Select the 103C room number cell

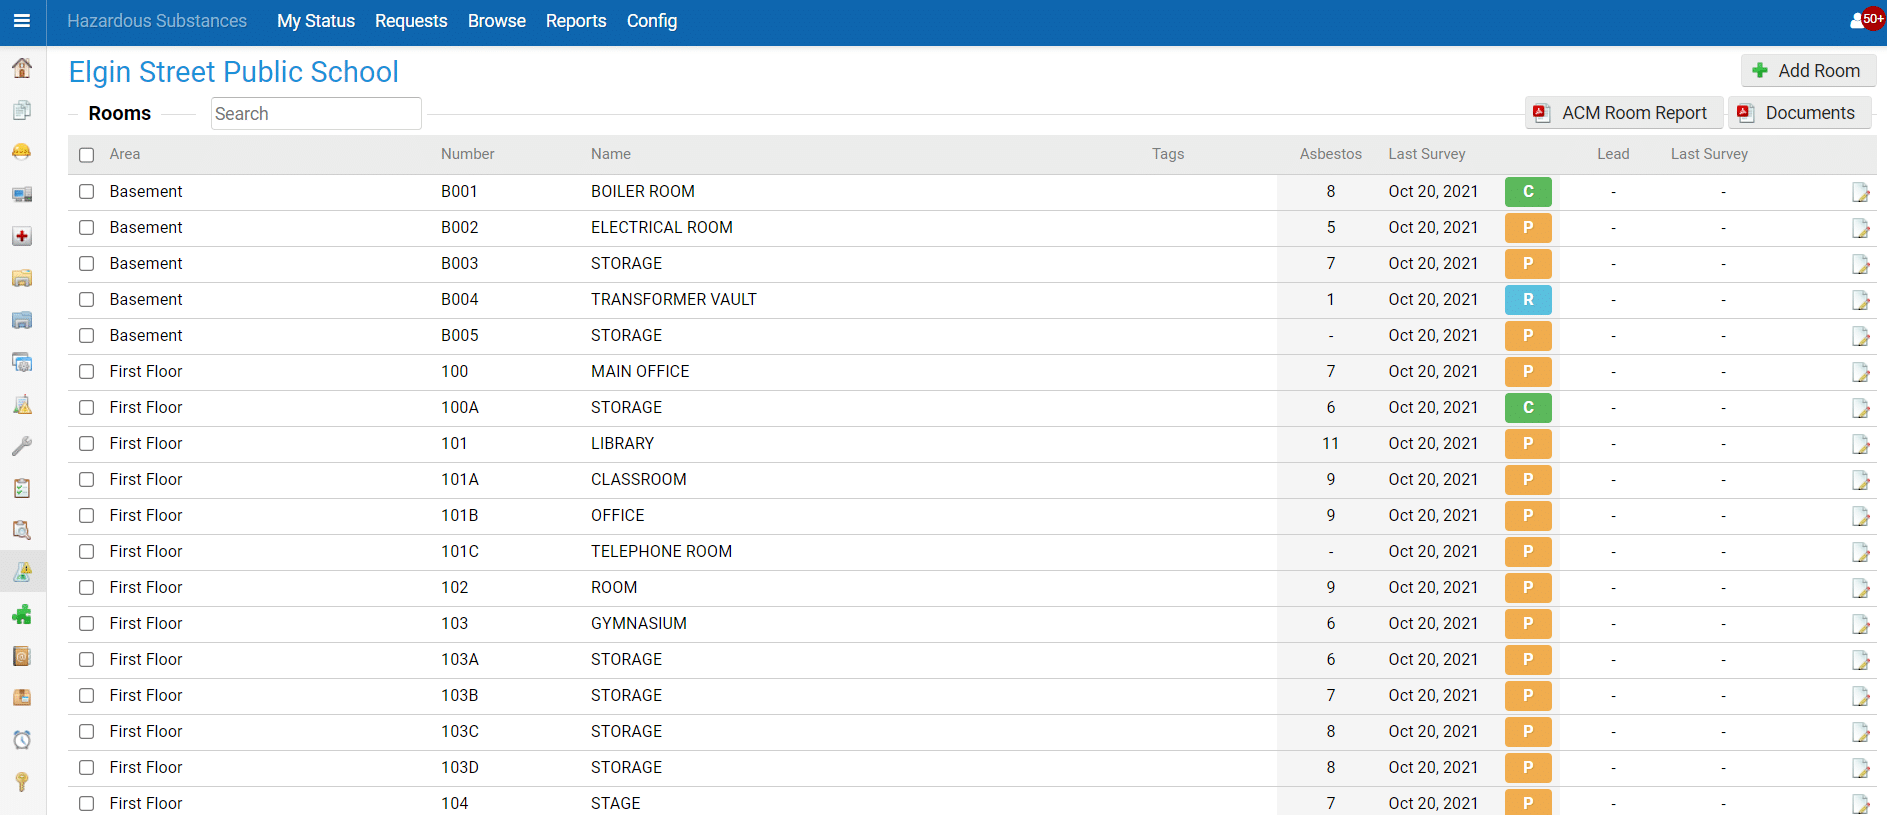[x=460, y=731]
